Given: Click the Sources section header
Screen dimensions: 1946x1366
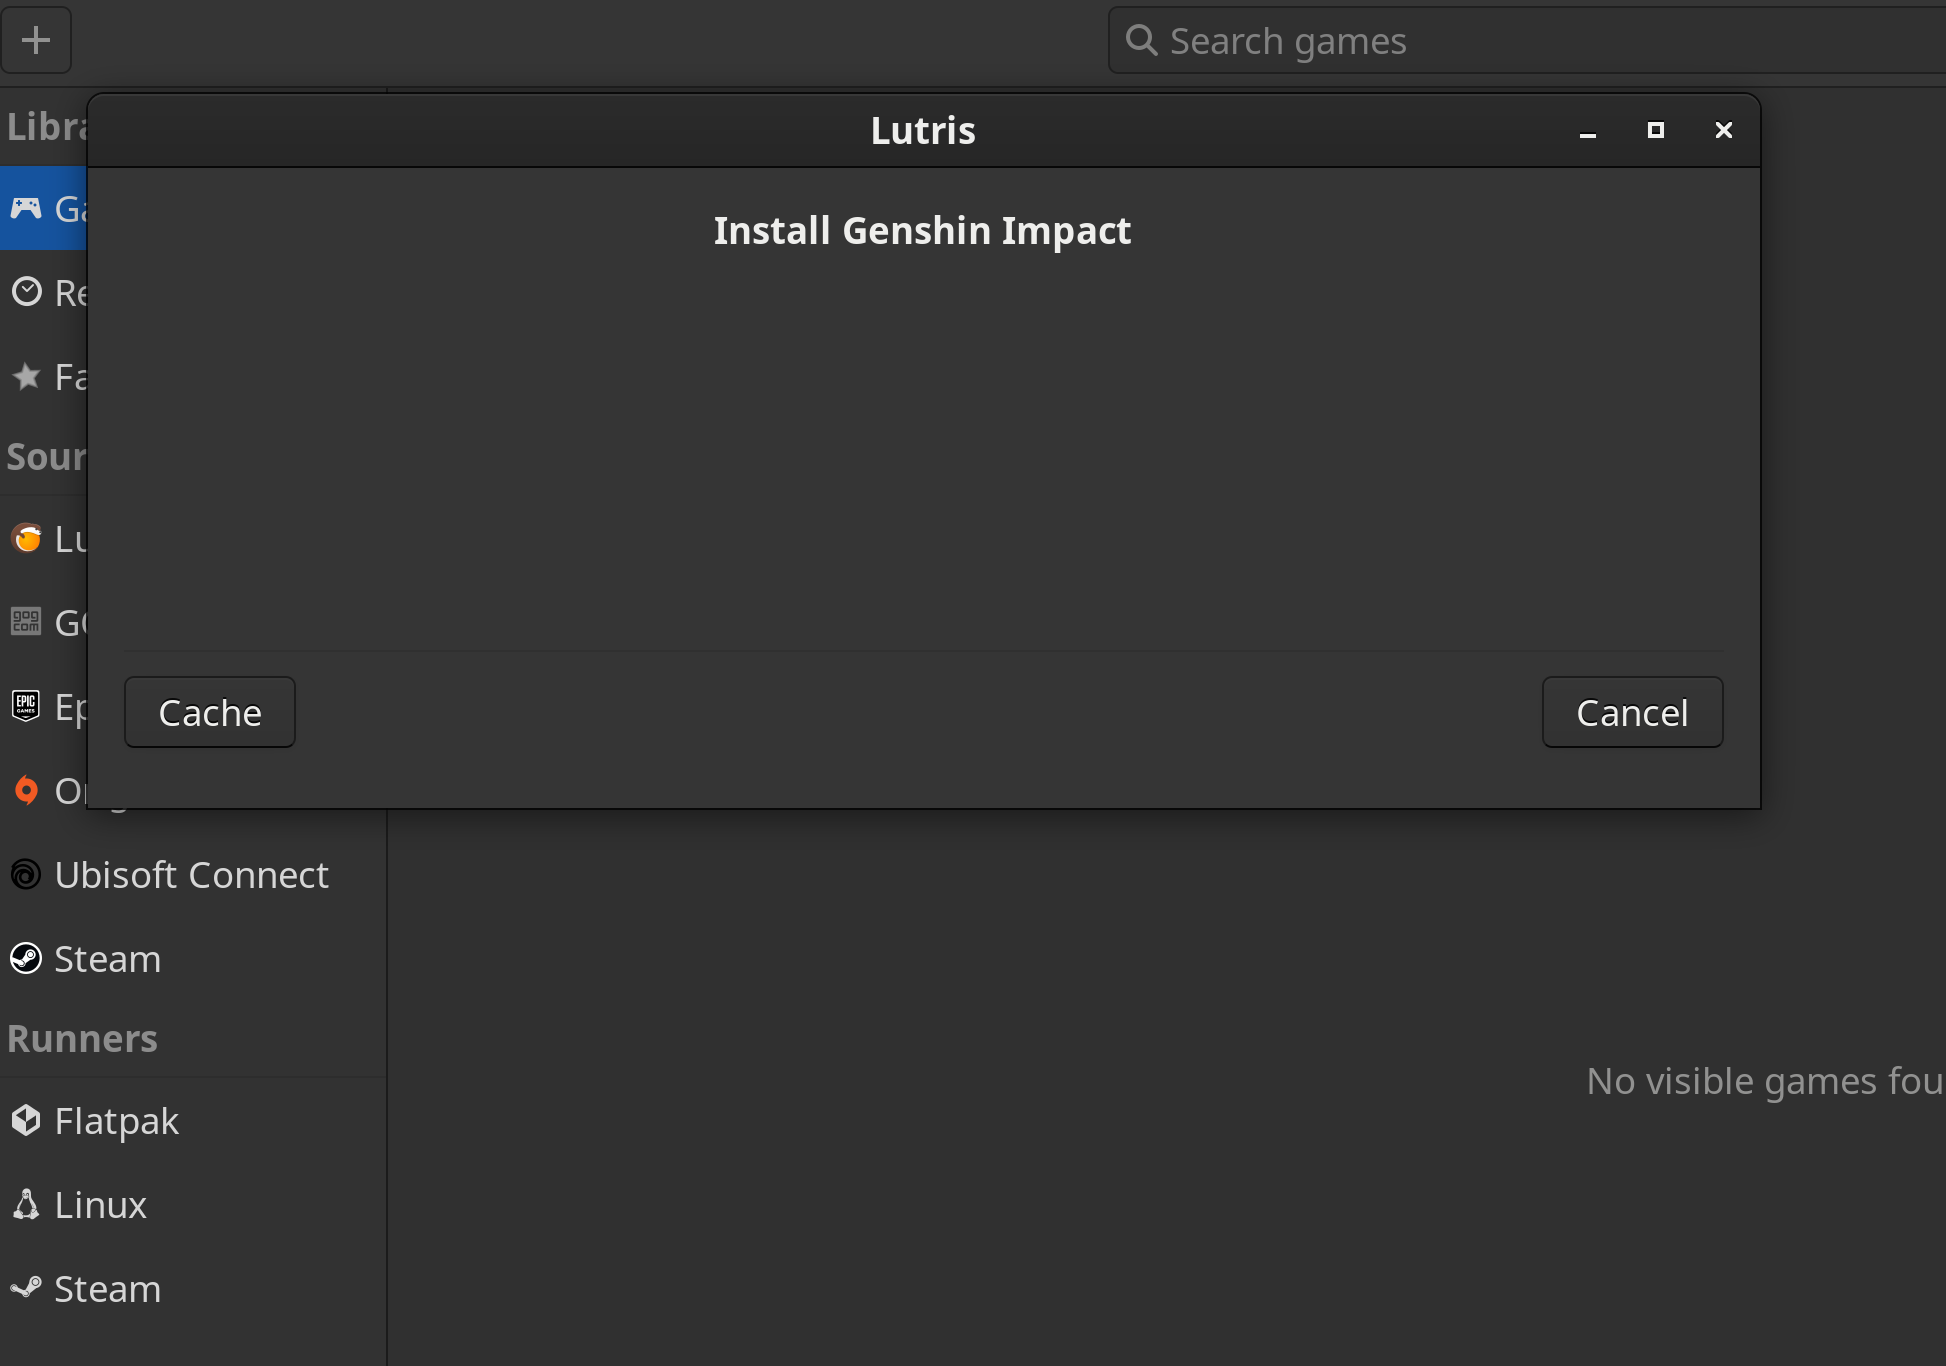Looking at the screenshot, I should point(47,456).
